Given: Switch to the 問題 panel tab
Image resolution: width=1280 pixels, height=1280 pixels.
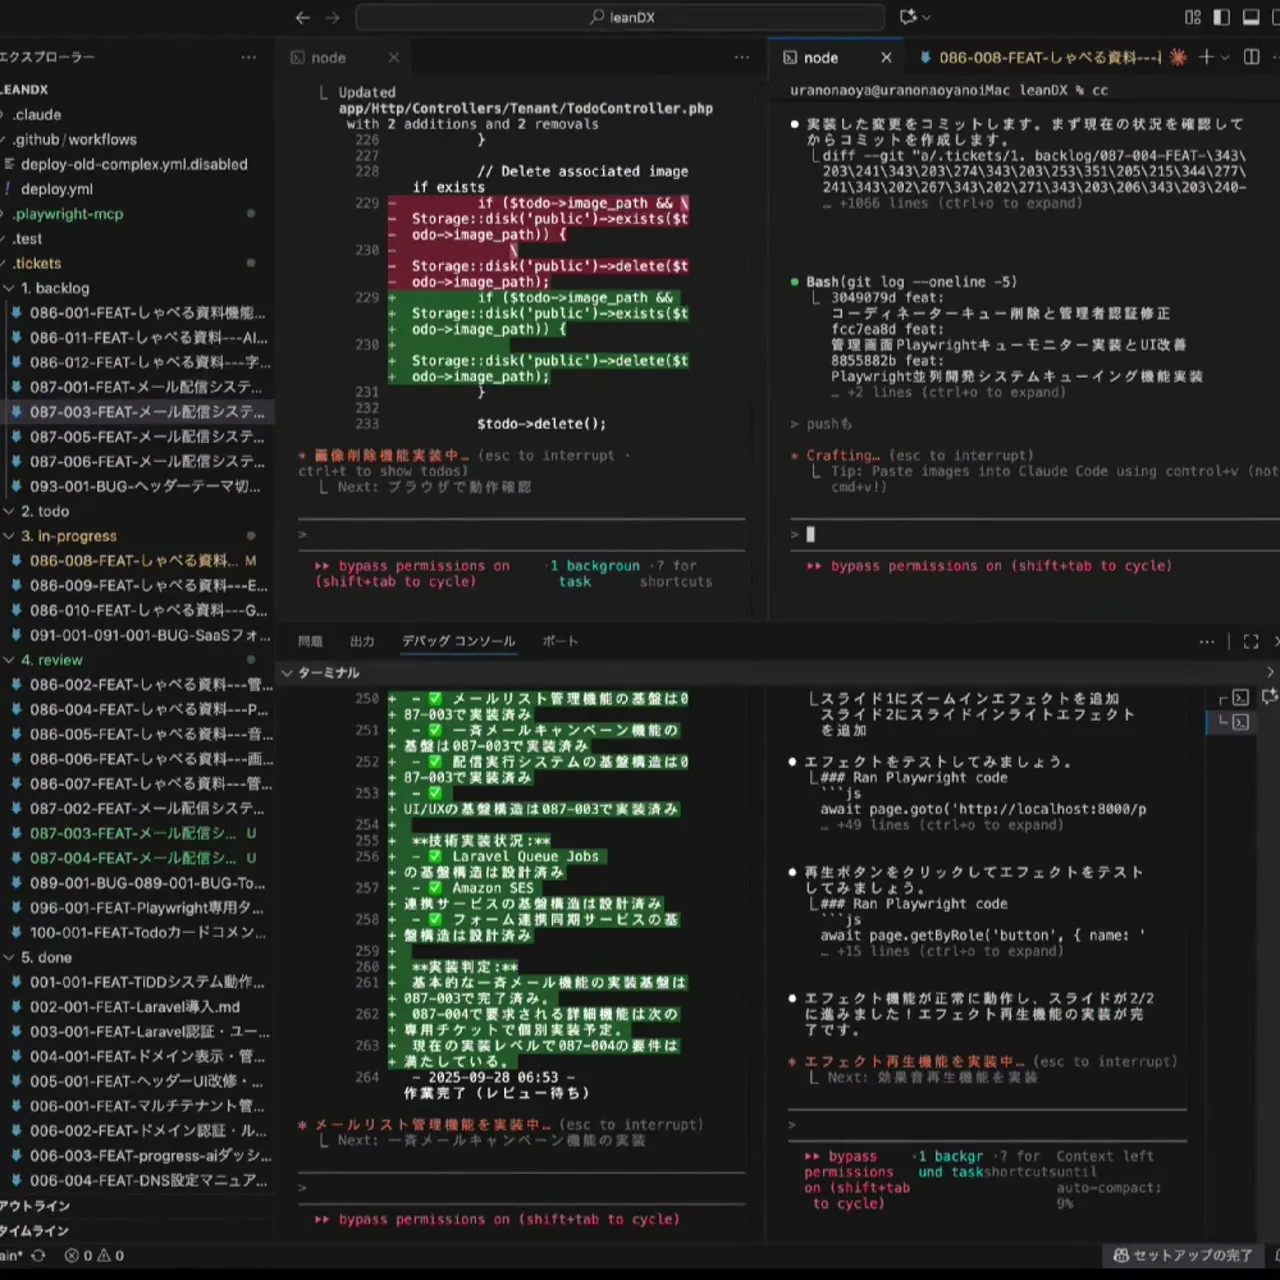Looking at the screenshot, I should click(310, 641).
